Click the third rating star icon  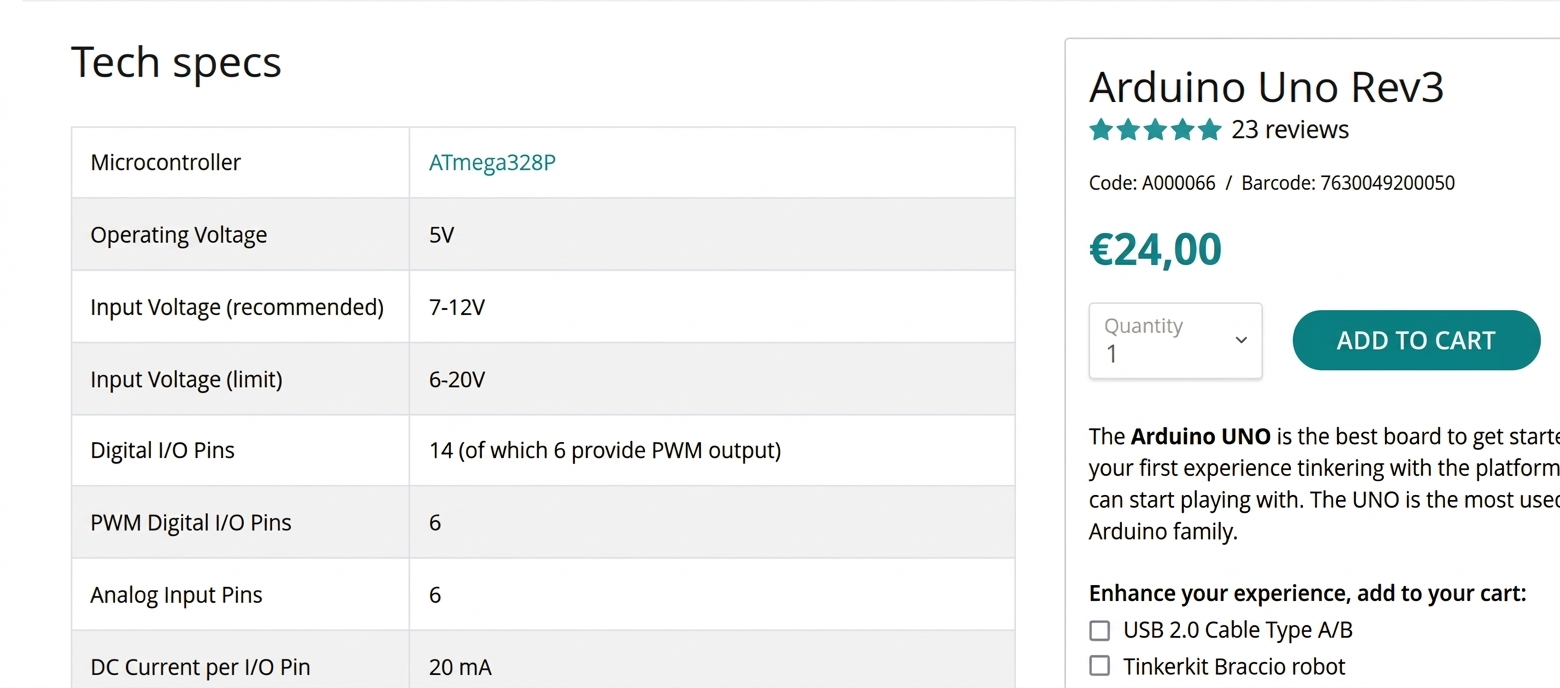[x=1156, y=130]
